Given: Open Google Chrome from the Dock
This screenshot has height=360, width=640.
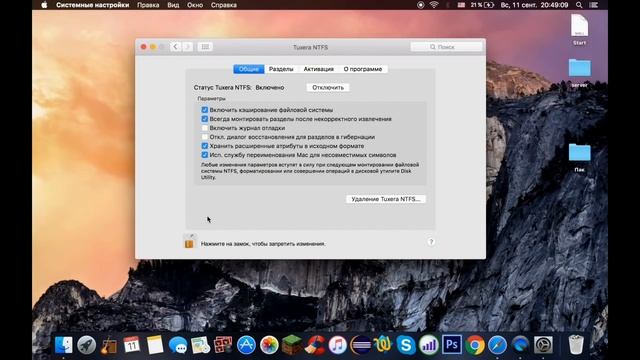Looking at the screenshot, I should pyautogui.click(x=475, y=345).
